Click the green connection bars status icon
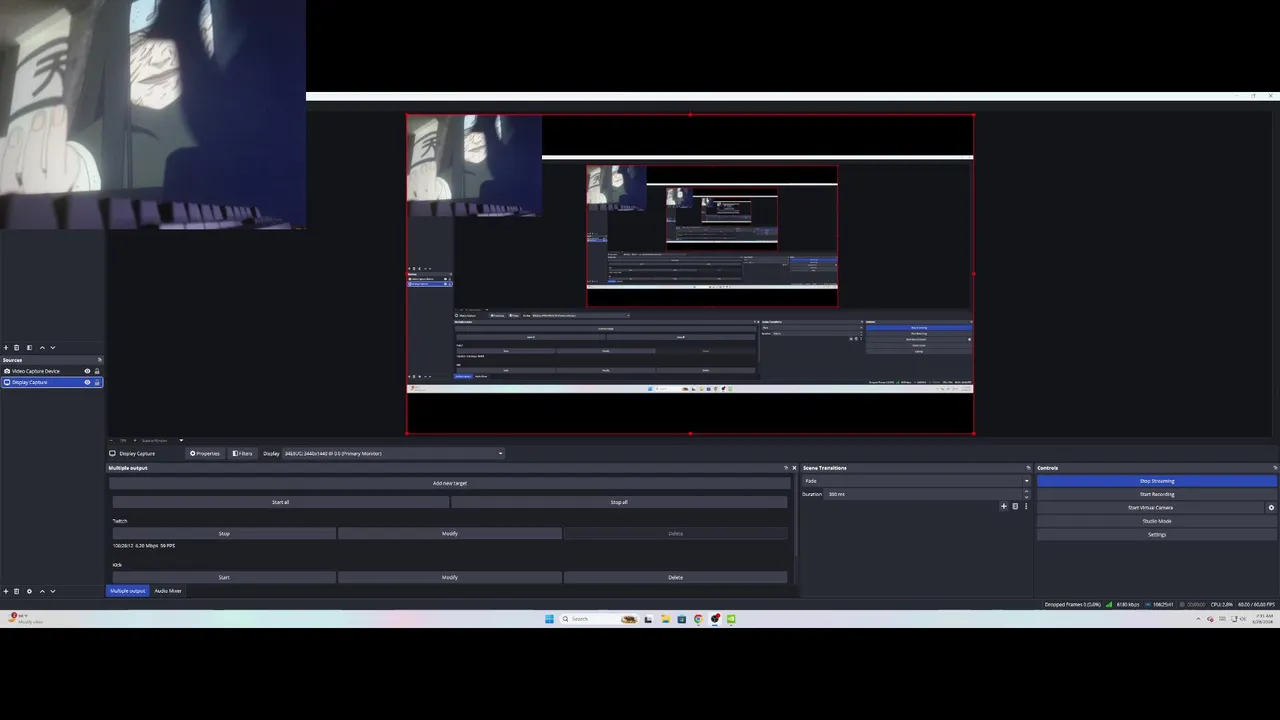 click(1109, 604)
